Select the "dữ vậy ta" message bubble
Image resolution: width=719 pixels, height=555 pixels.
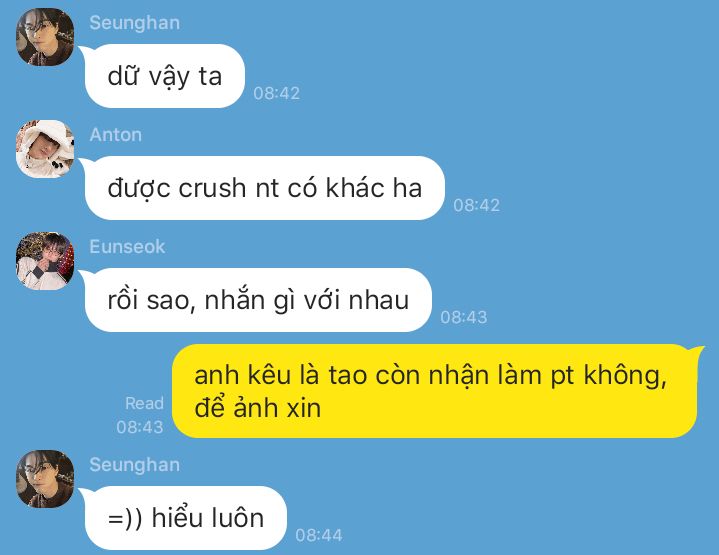pyautogui.click(x=165, y=76)
